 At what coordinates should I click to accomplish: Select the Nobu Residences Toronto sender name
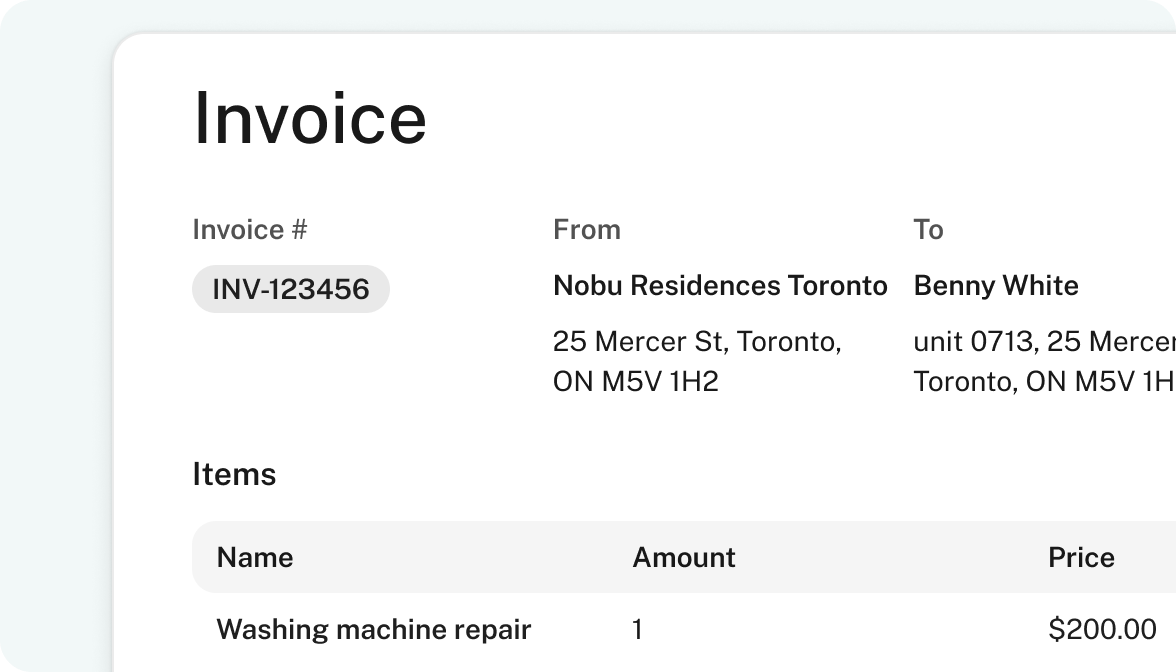point(720,286)
